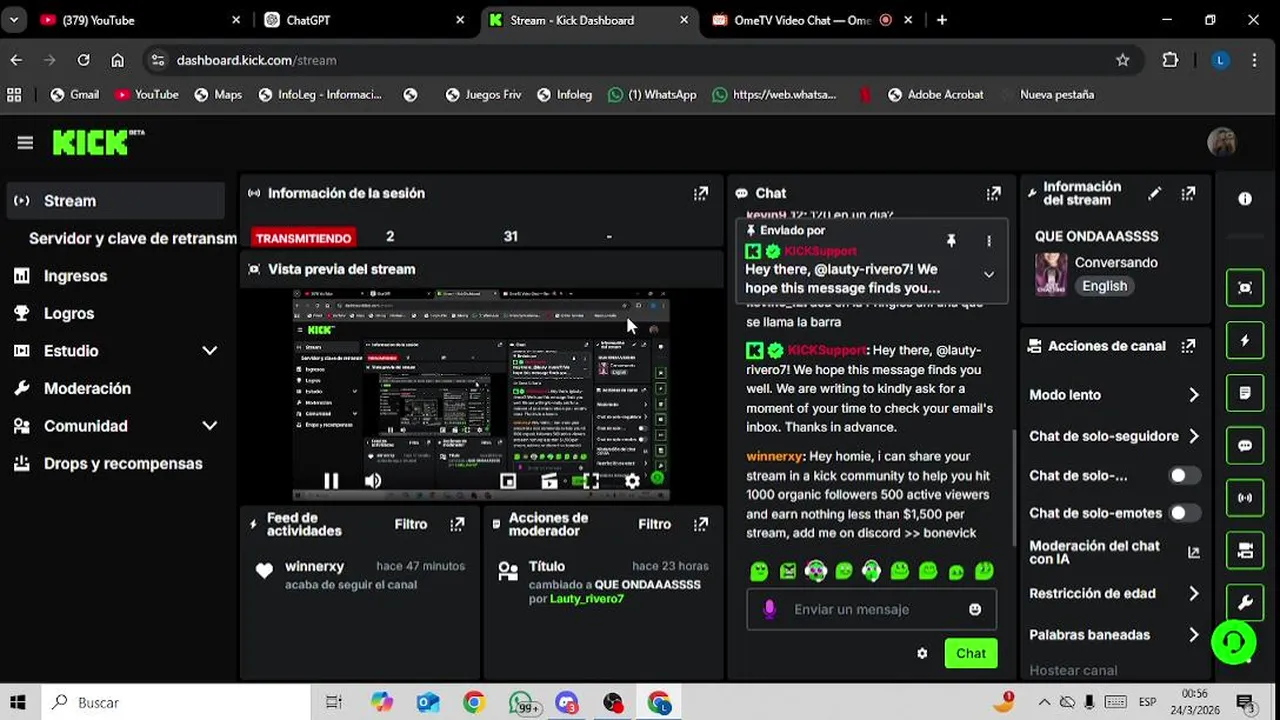Click the moderator camera icon in the right sidebar
1280x720 pixels.
click(x=1245, y=550)
